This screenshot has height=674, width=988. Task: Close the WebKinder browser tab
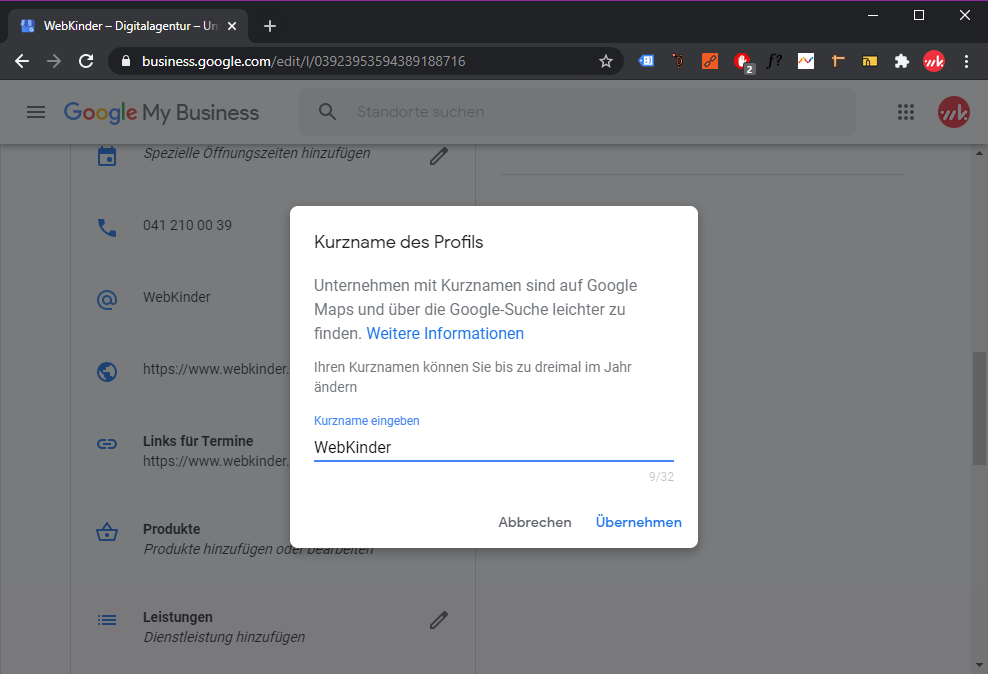pos(232,26)
